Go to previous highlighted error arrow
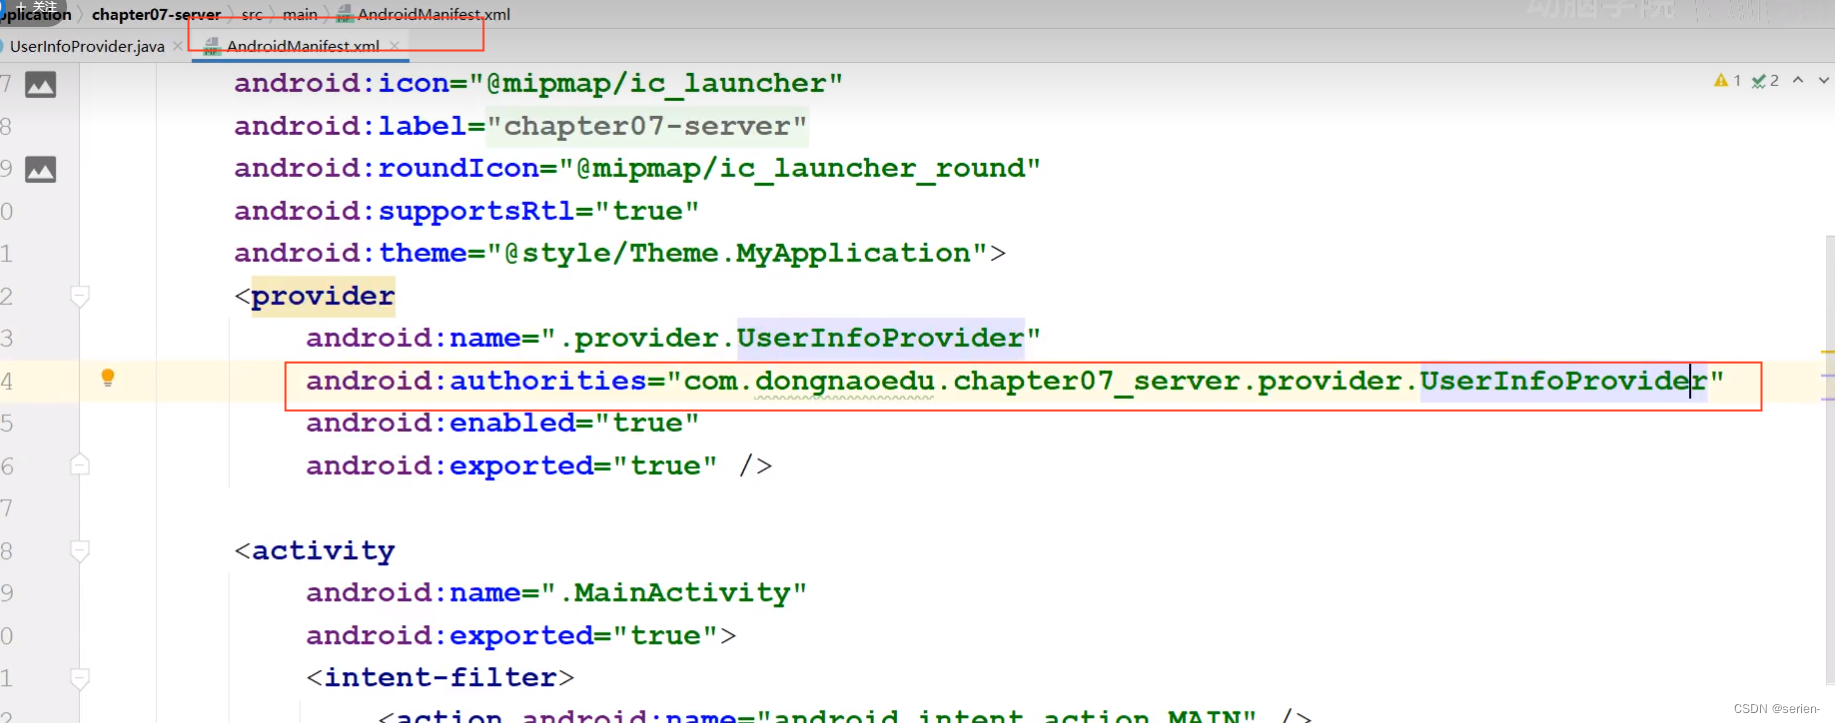The image size is (1835, 723). 1798,80
